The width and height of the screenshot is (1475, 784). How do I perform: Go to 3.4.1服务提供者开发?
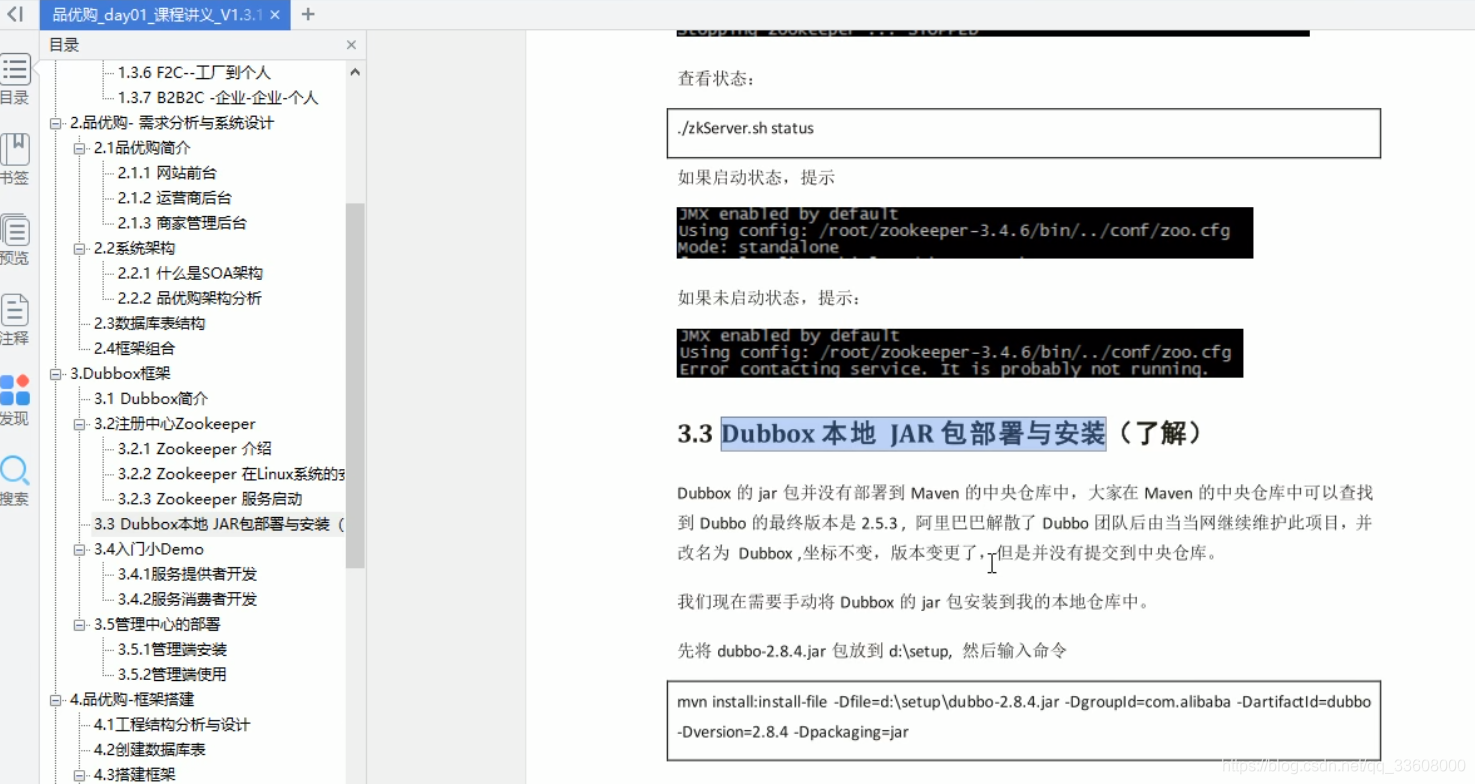(187, 574)
